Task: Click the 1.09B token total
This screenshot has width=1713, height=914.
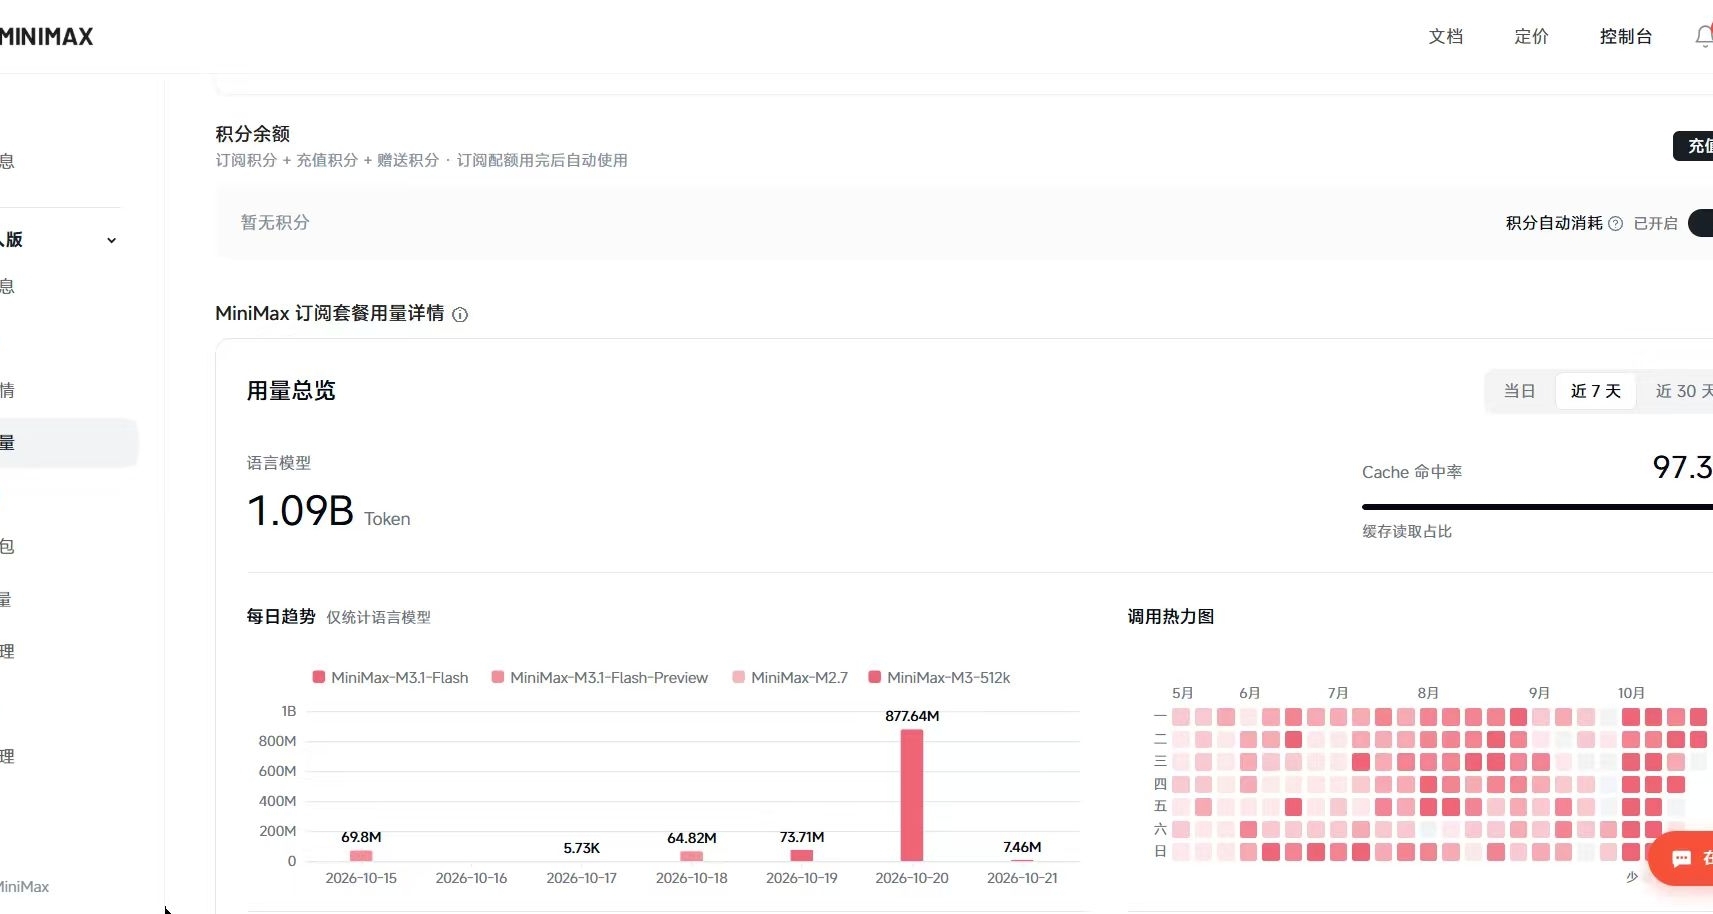Action: (x=300, y=511)
